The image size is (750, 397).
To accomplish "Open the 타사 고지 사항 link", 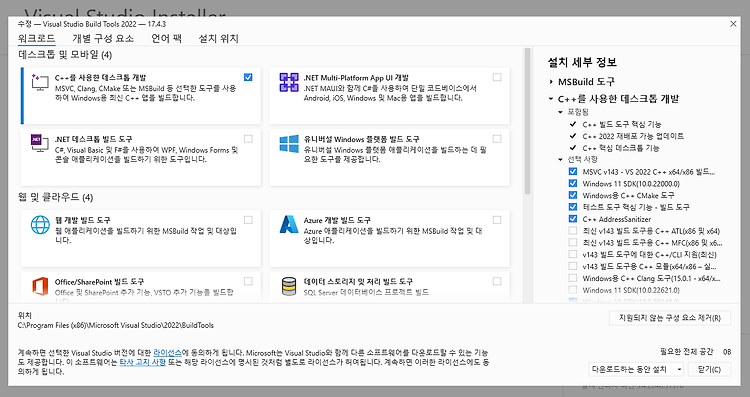I will point(142,362).
